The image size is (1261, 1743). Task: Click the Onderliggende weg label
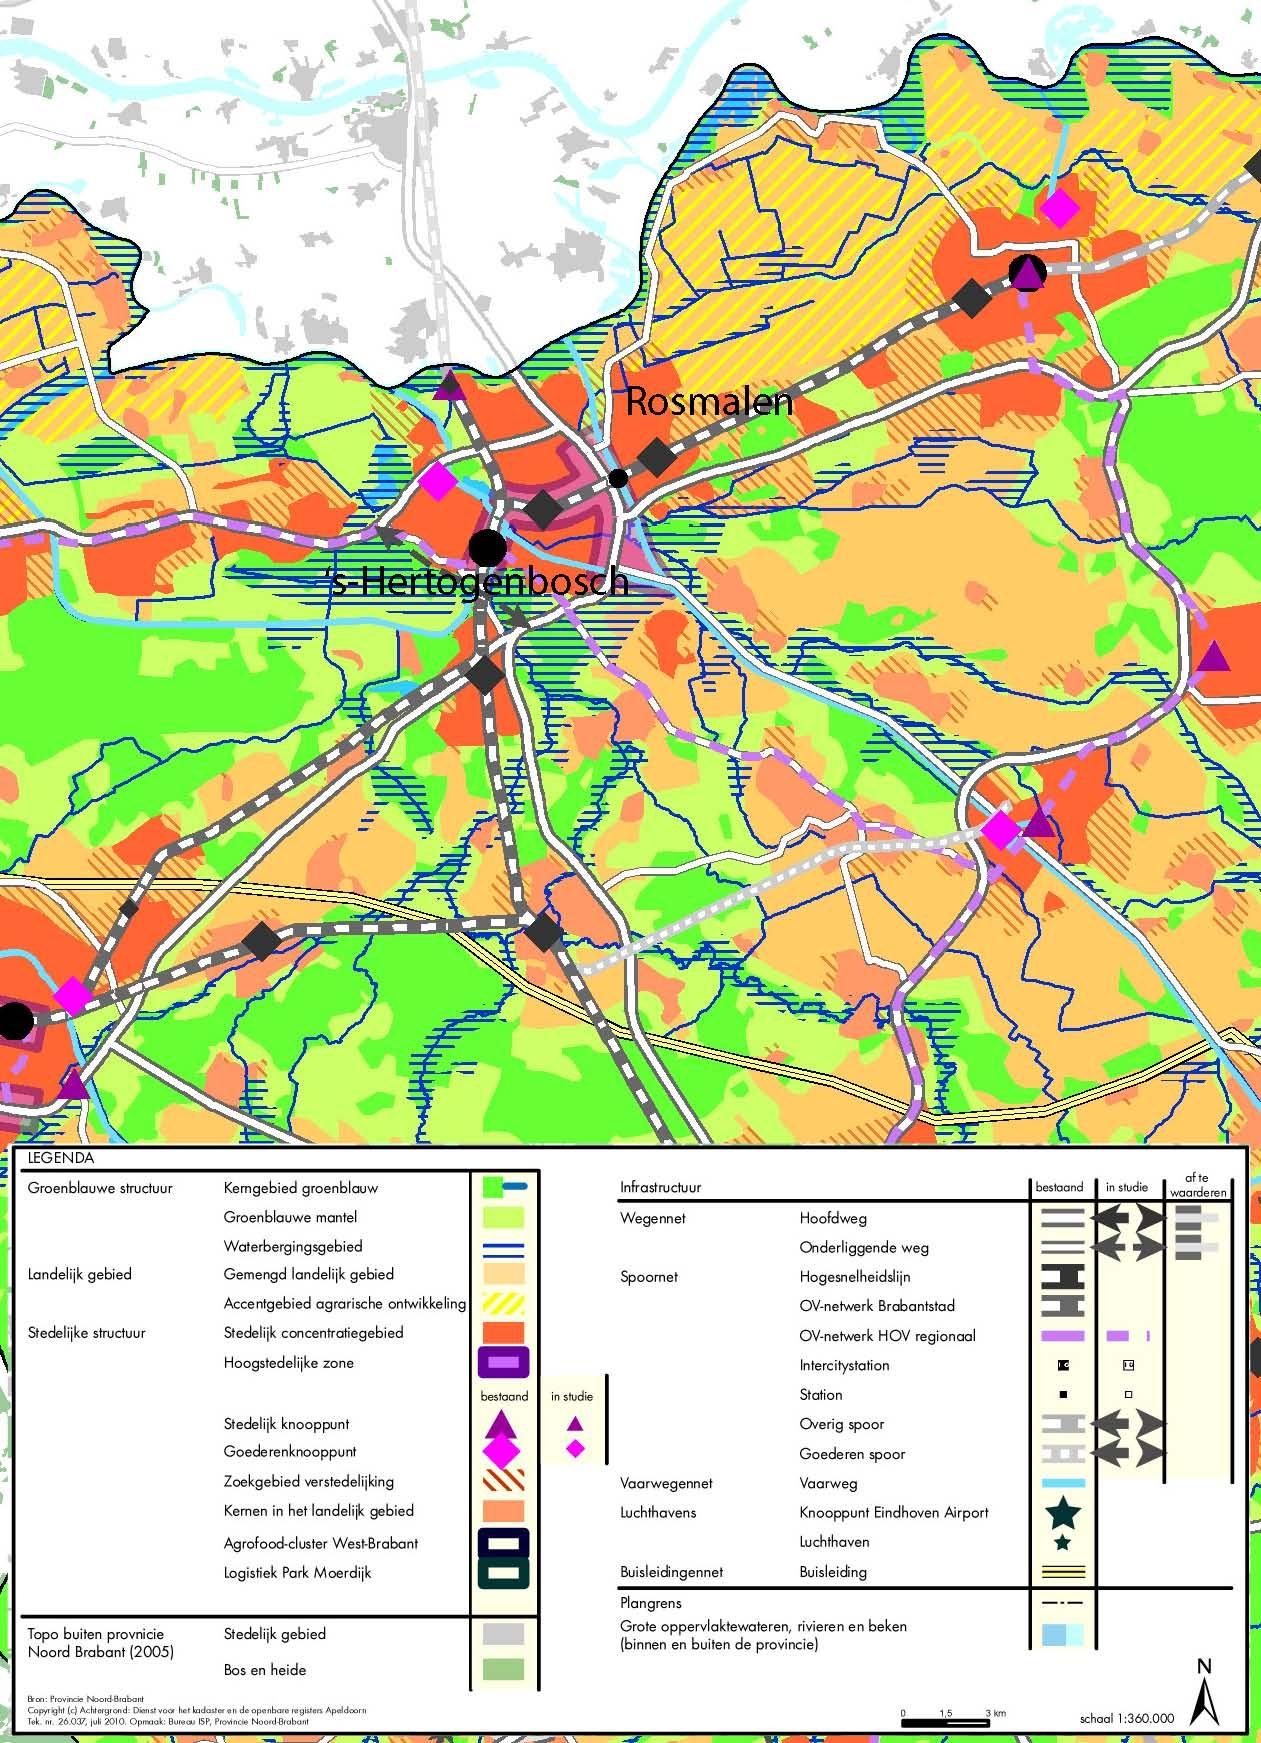864,1248
